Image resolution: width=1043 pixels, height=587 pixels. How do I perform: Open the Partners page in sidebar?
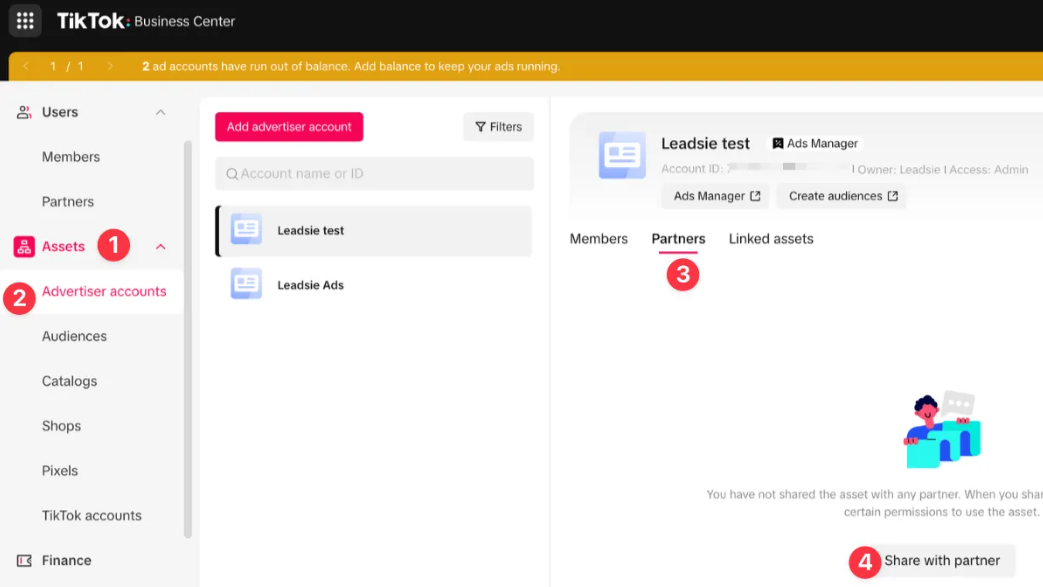pyautogui.click(x=68, y=202)
